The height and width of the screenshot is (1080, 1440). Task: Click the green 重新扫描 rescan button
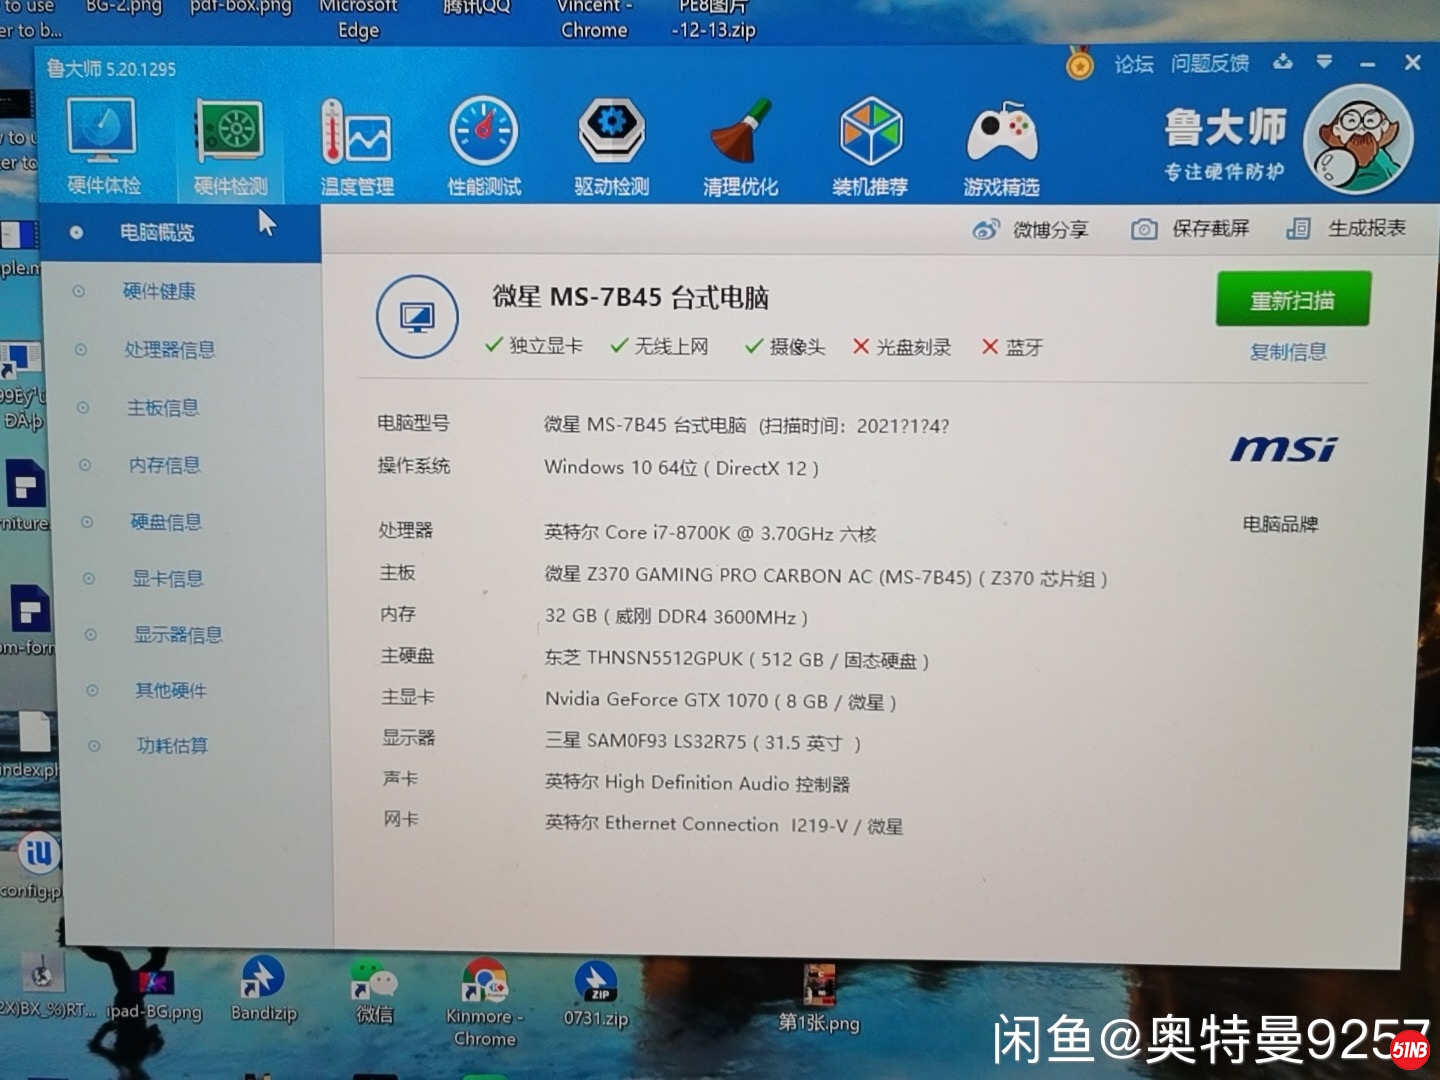coord(1293,300)
